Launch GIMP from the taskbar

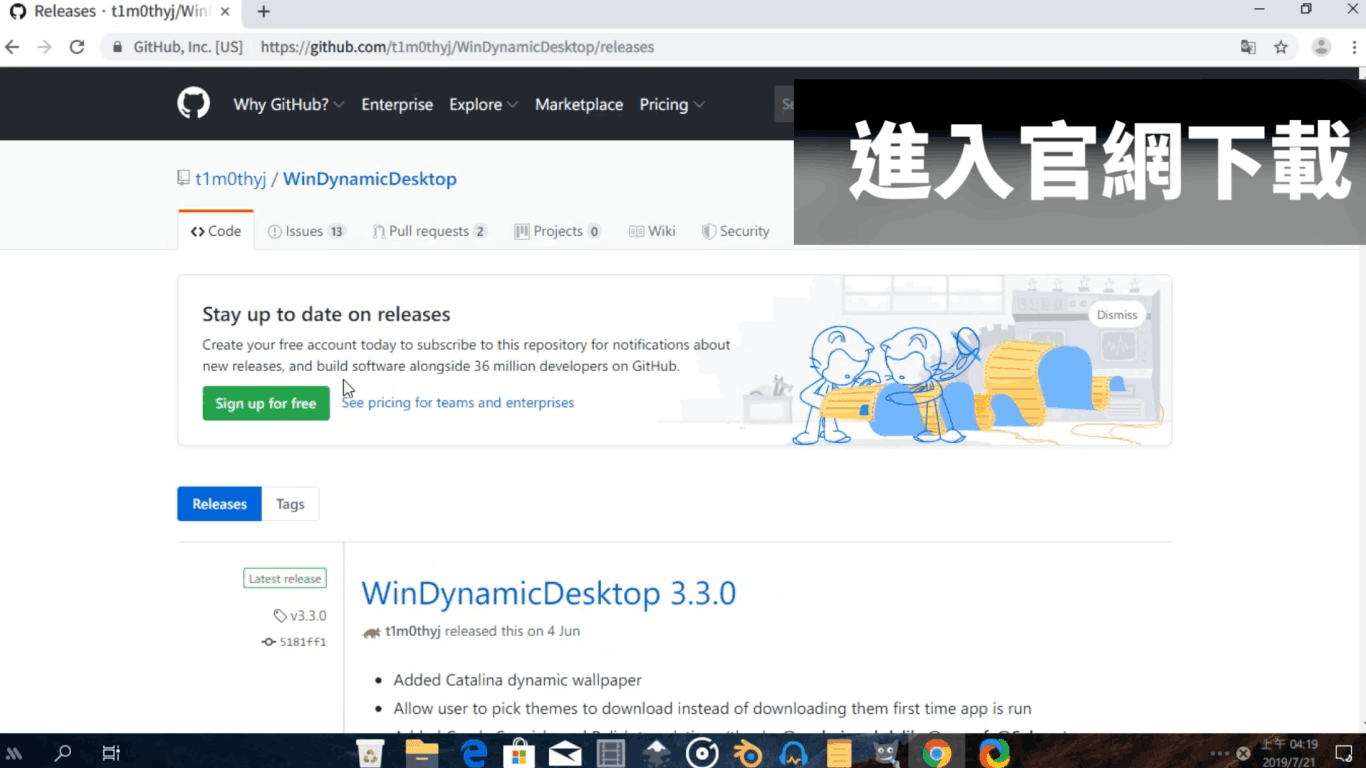(886, 753)
